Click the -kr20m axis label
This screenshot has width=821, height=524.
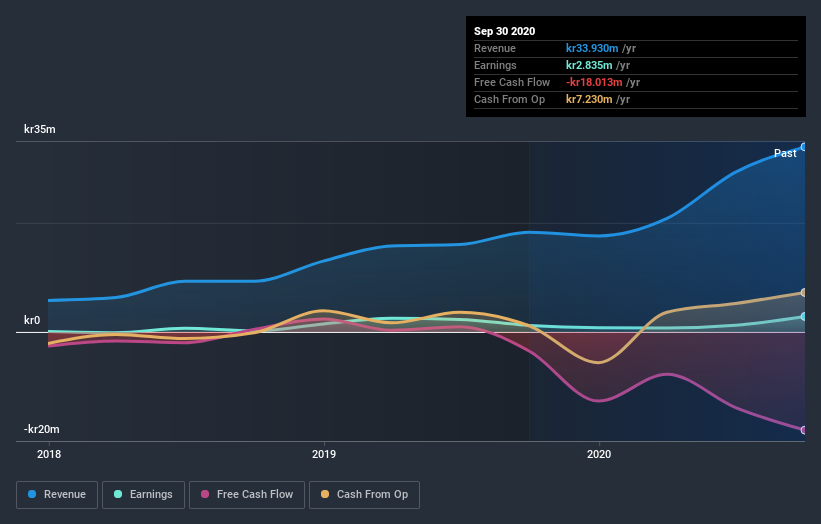41,429
